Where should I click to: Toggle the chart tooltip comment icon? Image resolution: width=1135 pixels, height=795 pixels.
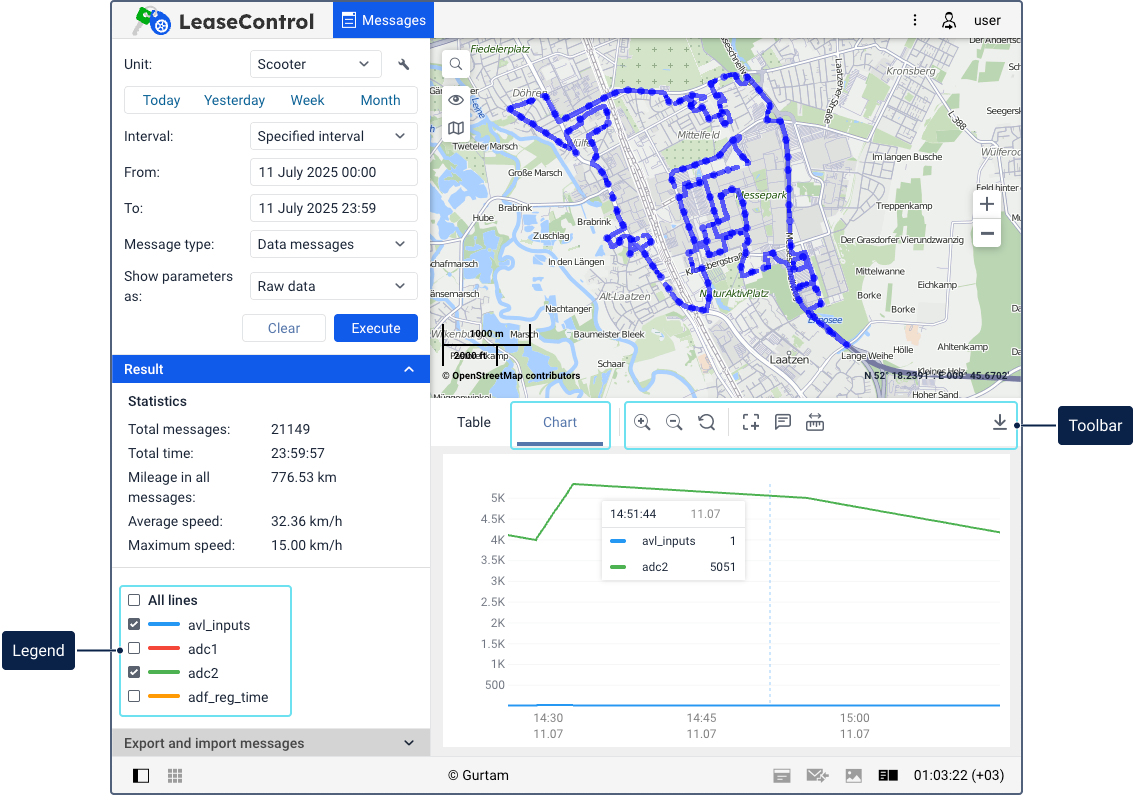click(782, 422)
